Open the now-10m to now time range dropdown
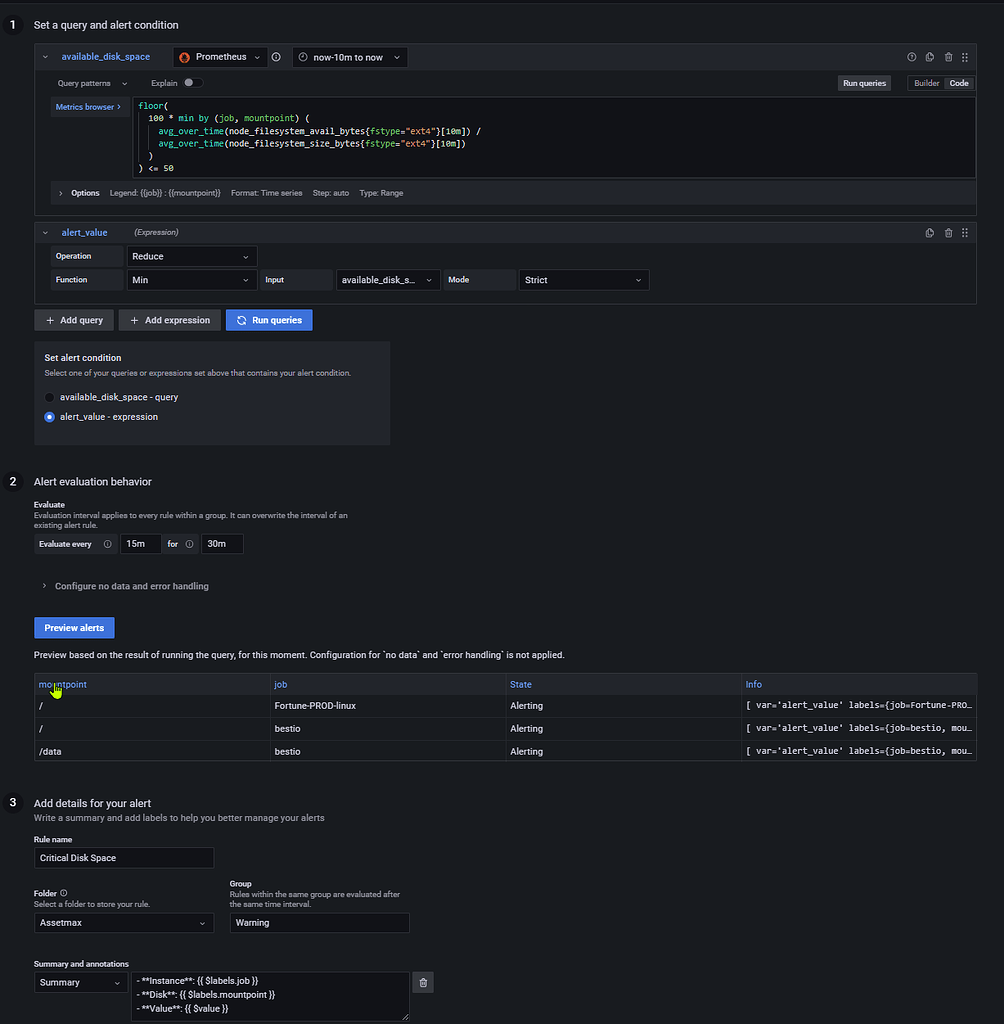 click(x=349, y=57)
